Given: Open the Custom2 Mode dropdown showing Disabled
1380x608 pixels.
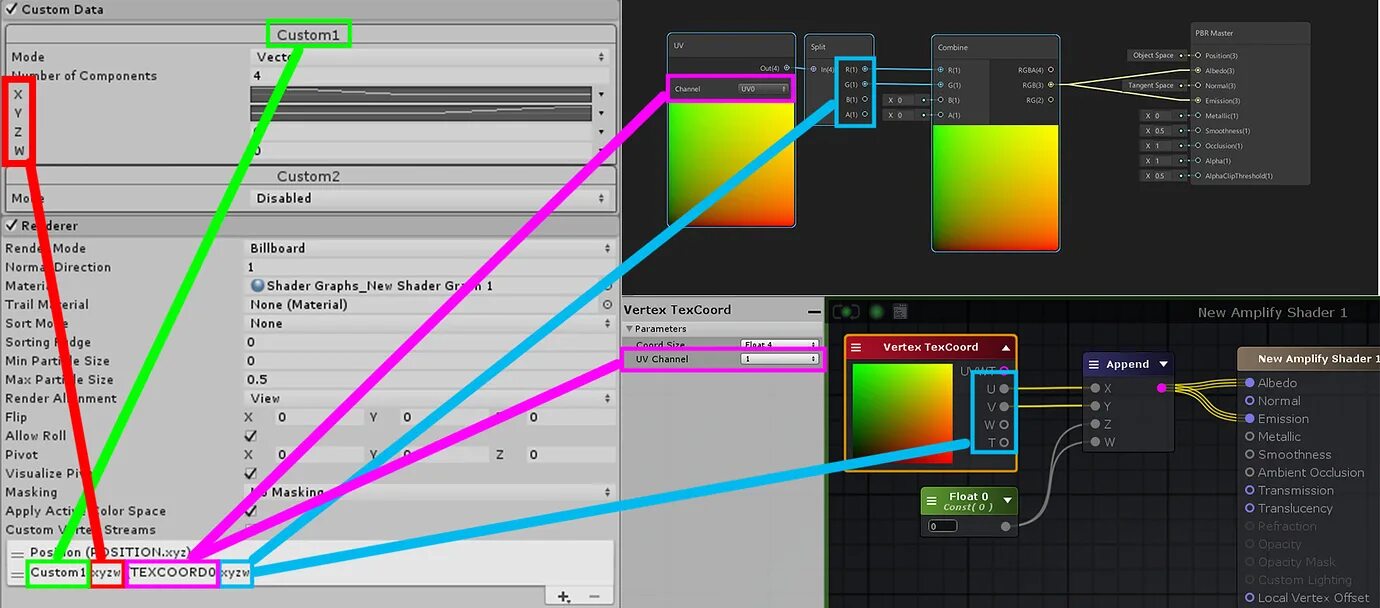Looking at the screenshot, I should 429,198.
